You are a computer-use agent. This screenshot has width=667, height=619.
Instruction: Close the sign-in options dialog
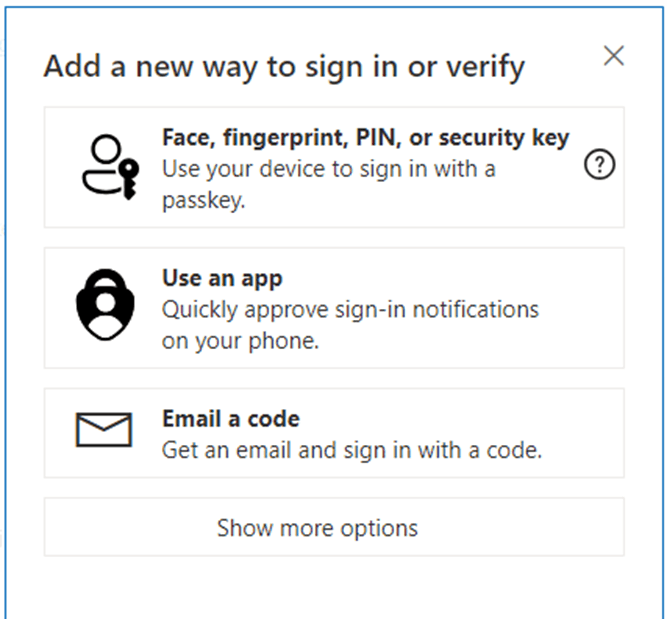tap(614, 56)
